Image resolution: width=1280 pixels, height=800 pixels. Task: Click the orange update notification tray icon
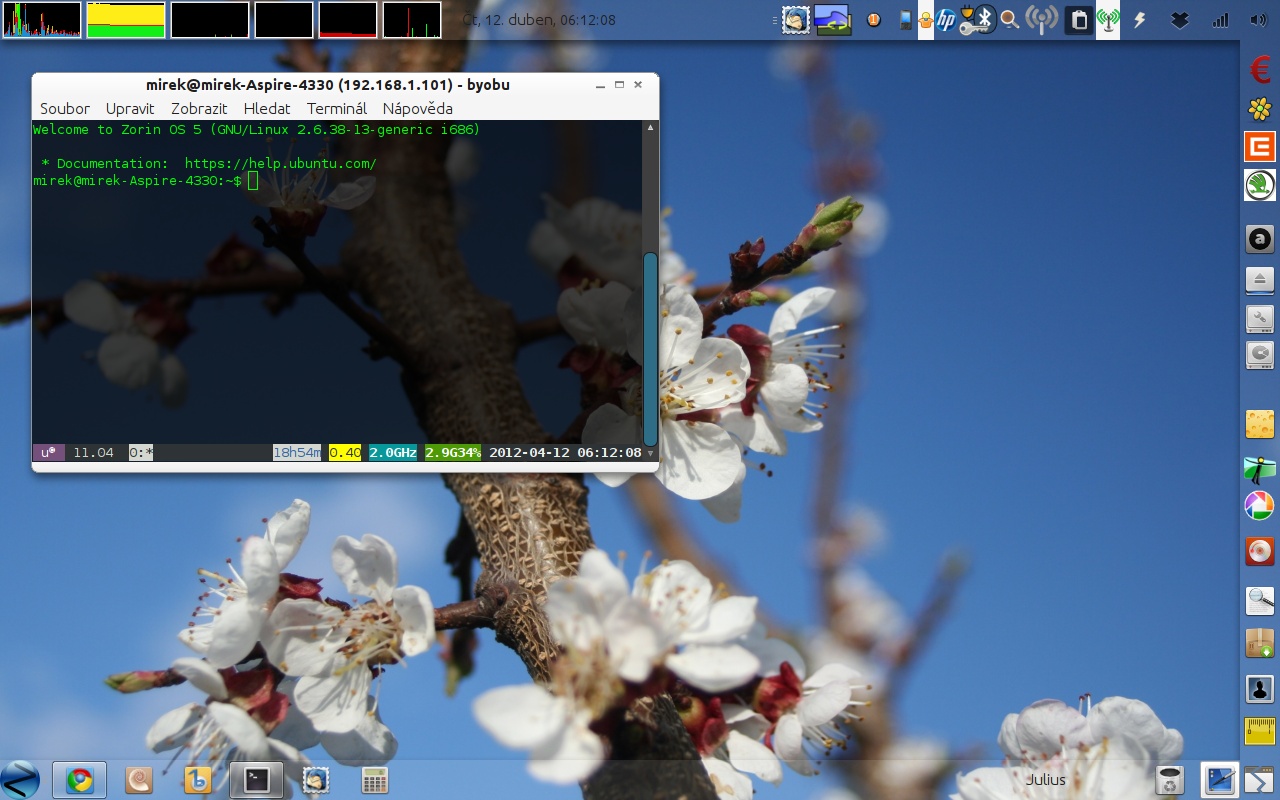(x=874, y=19)
